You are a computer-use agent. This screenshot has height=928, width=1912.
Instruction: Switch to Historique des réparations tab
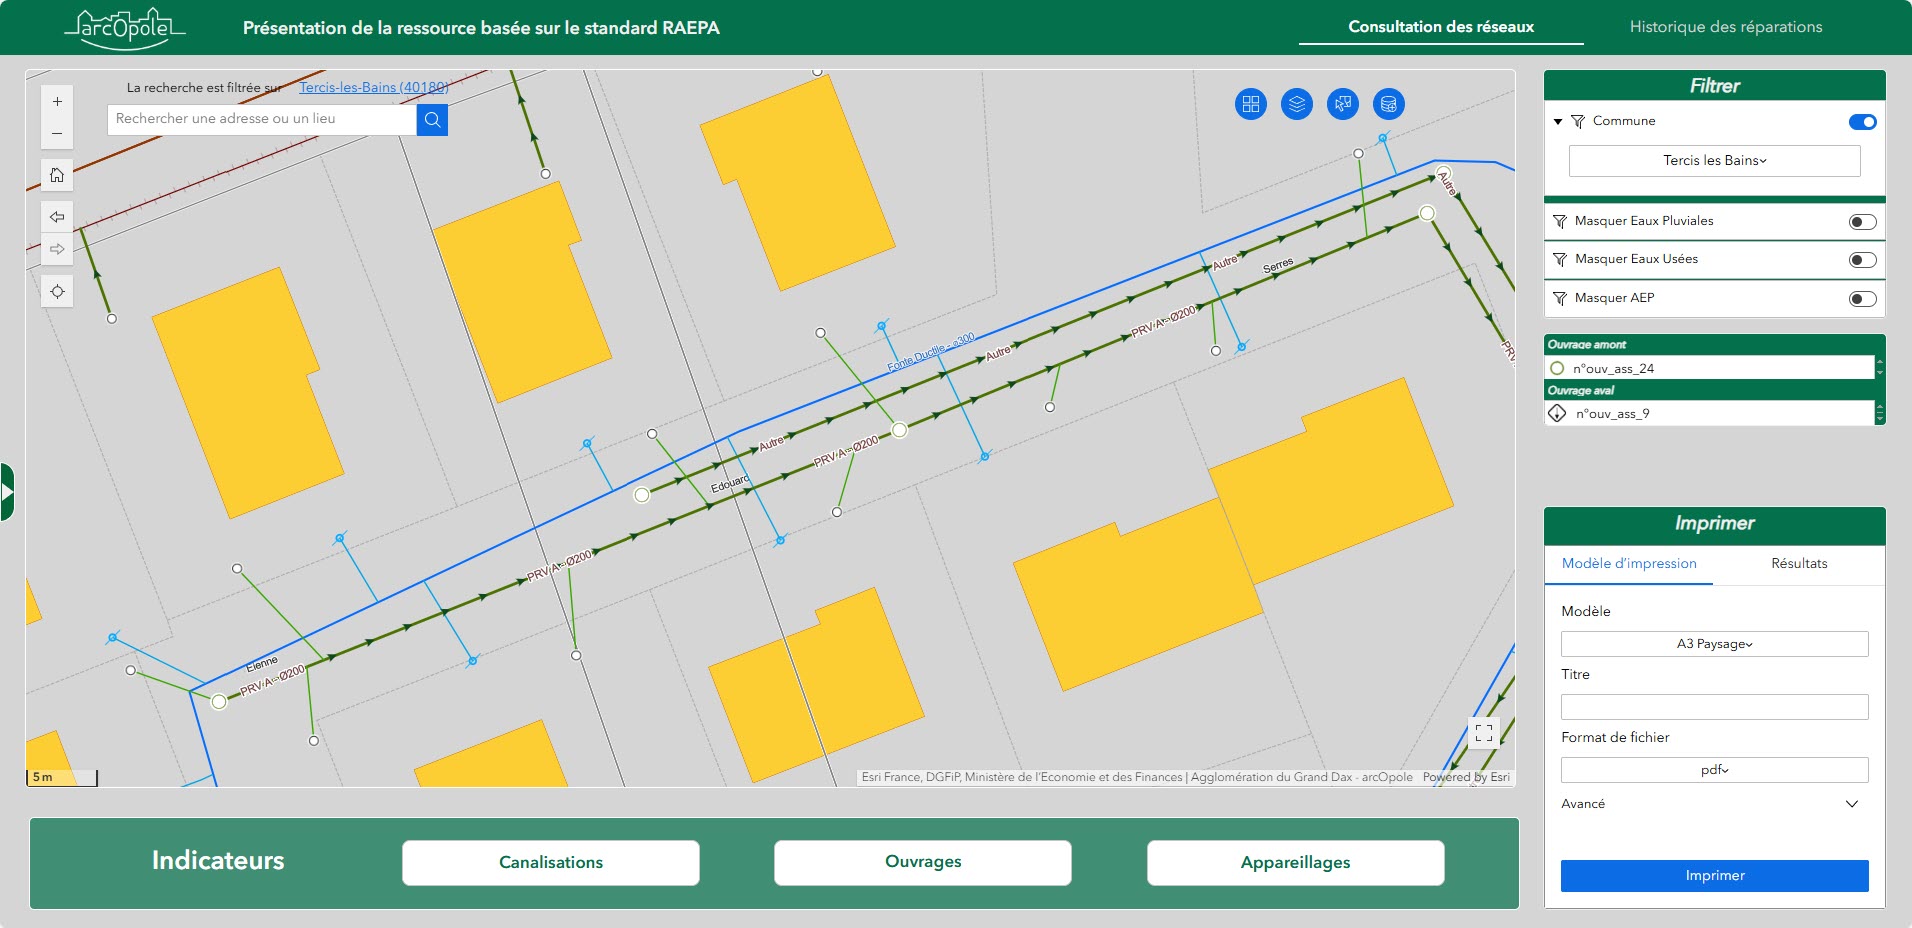[x=1725, y=27]
